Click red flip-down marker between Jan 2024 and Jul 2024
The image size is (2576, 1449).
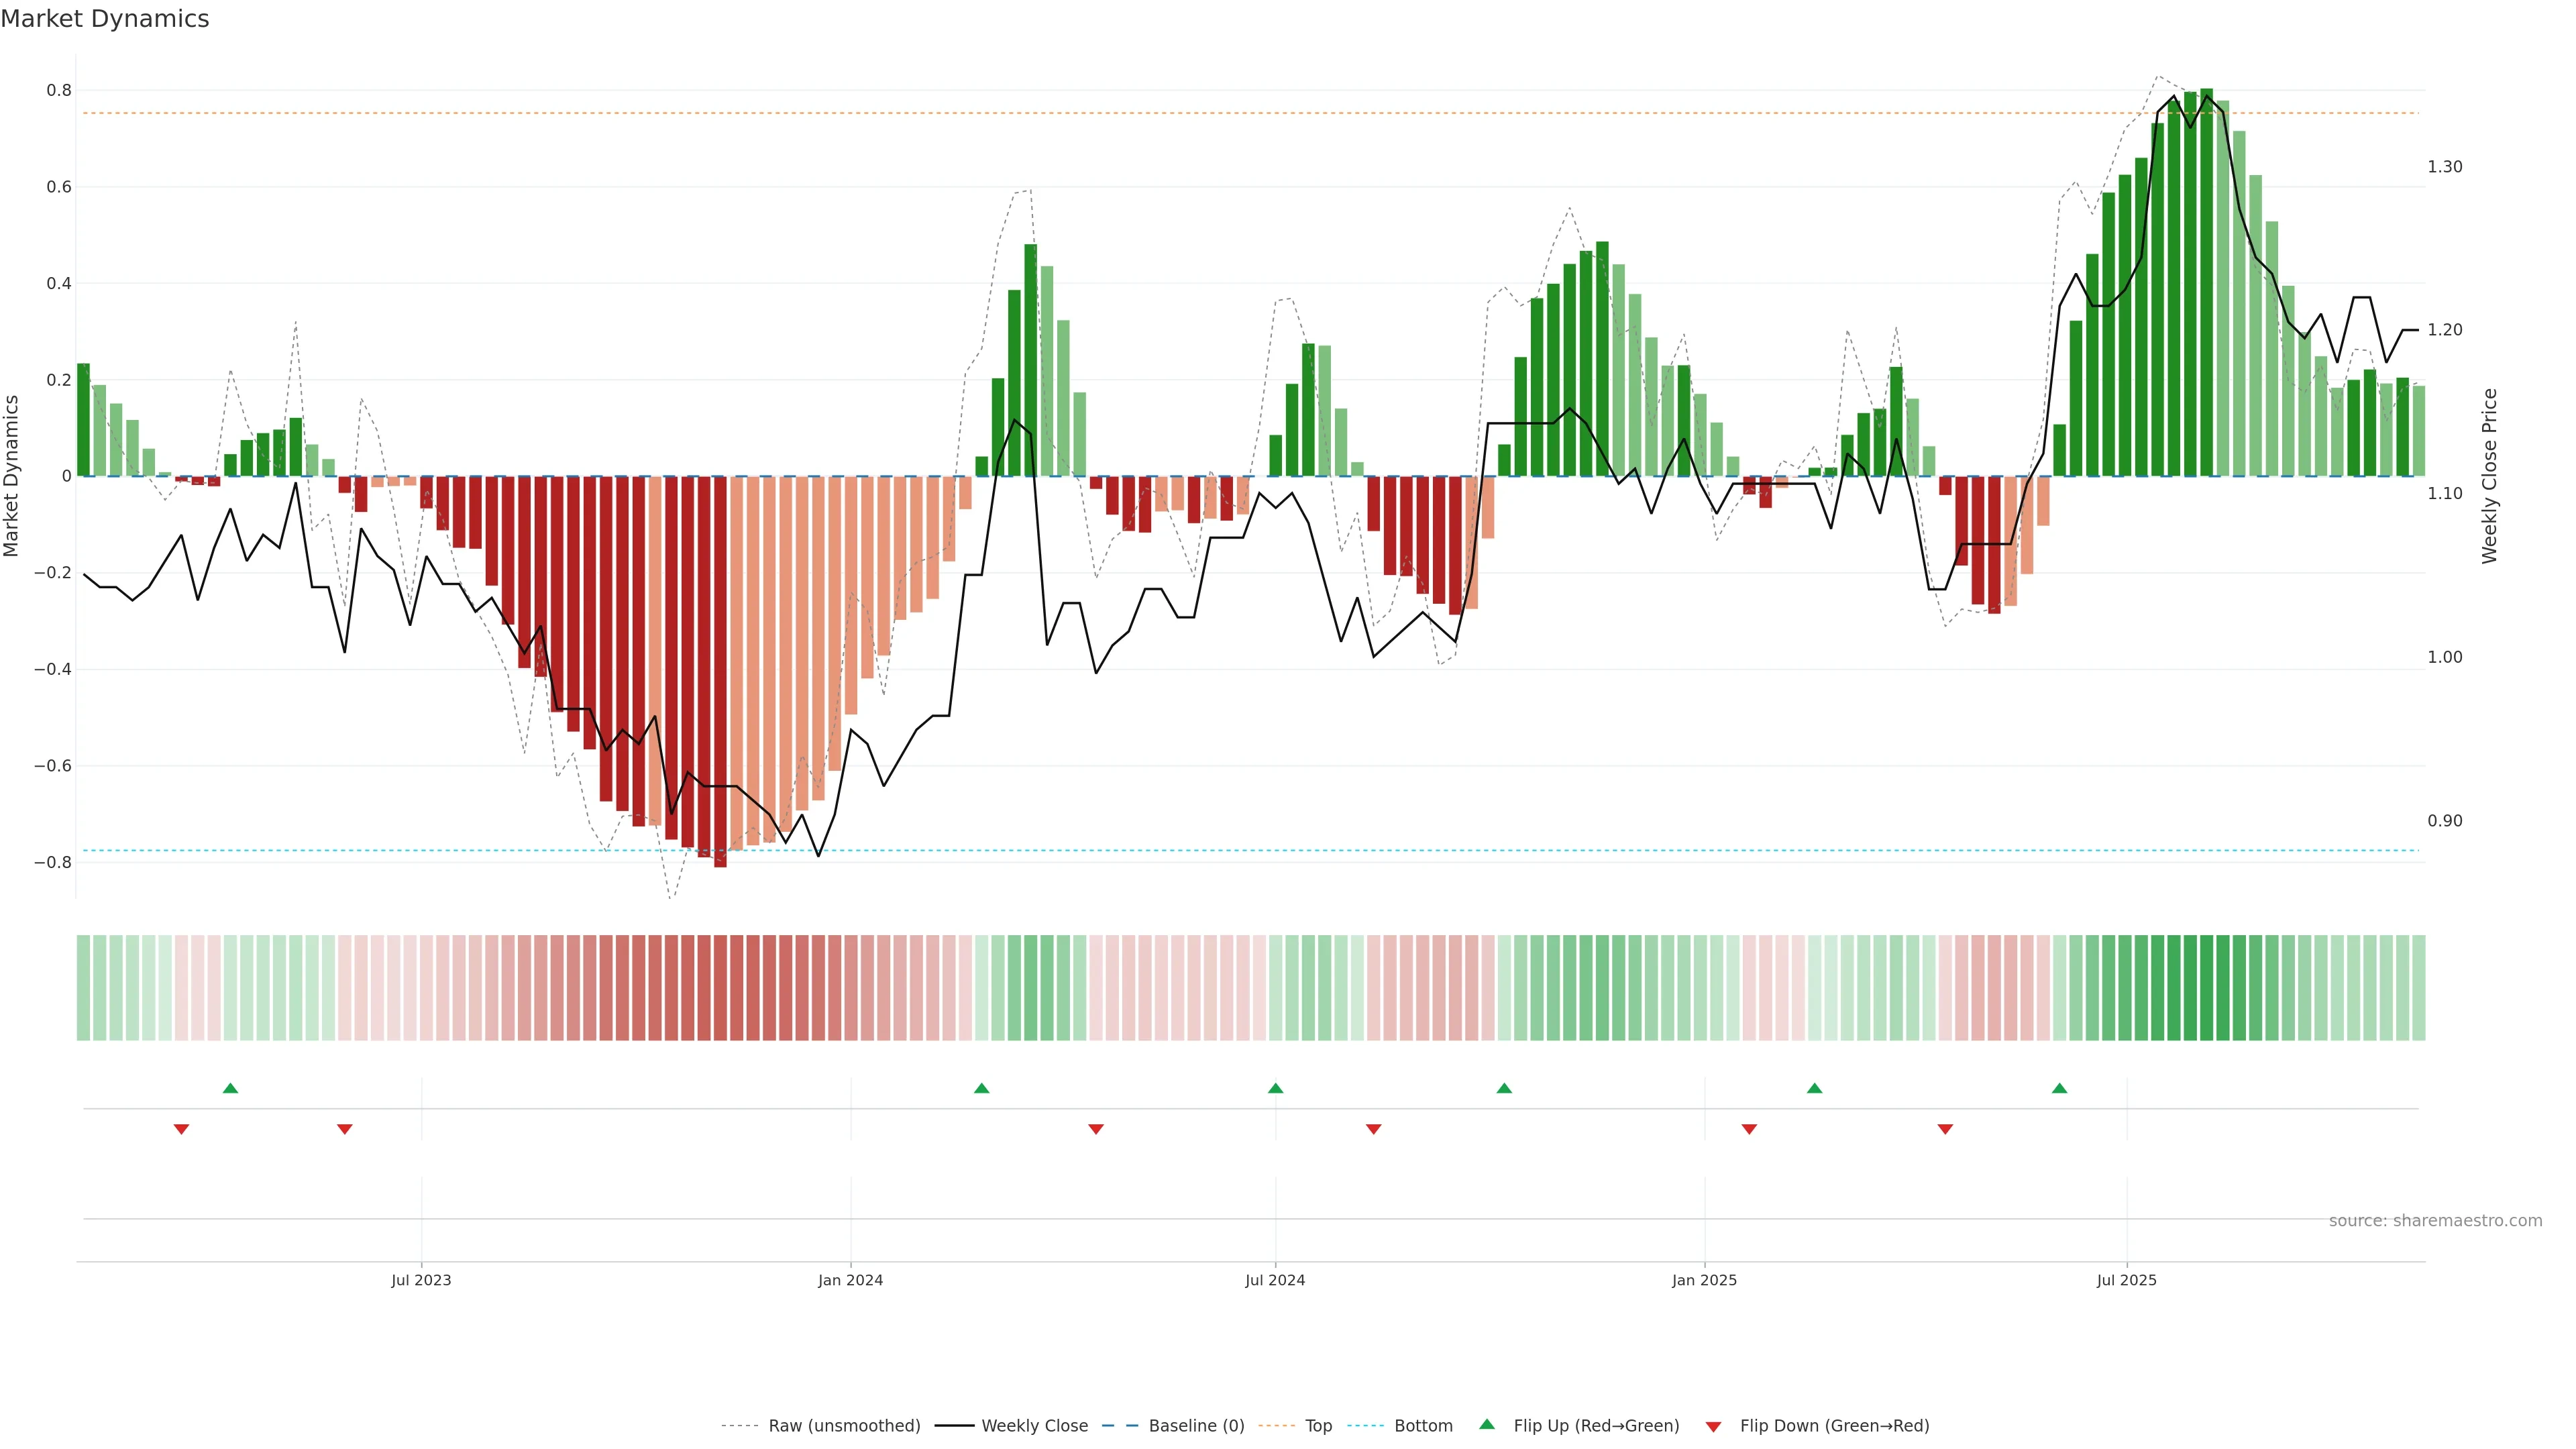(1096, 1129)
